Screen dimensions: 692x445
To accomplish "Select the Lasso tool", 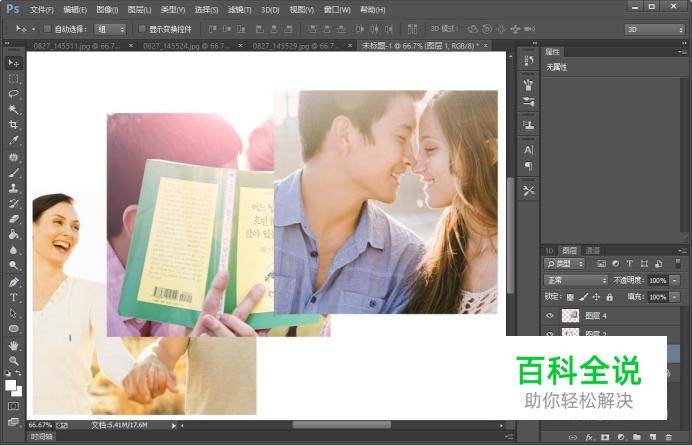I will [x=14, y=94].
